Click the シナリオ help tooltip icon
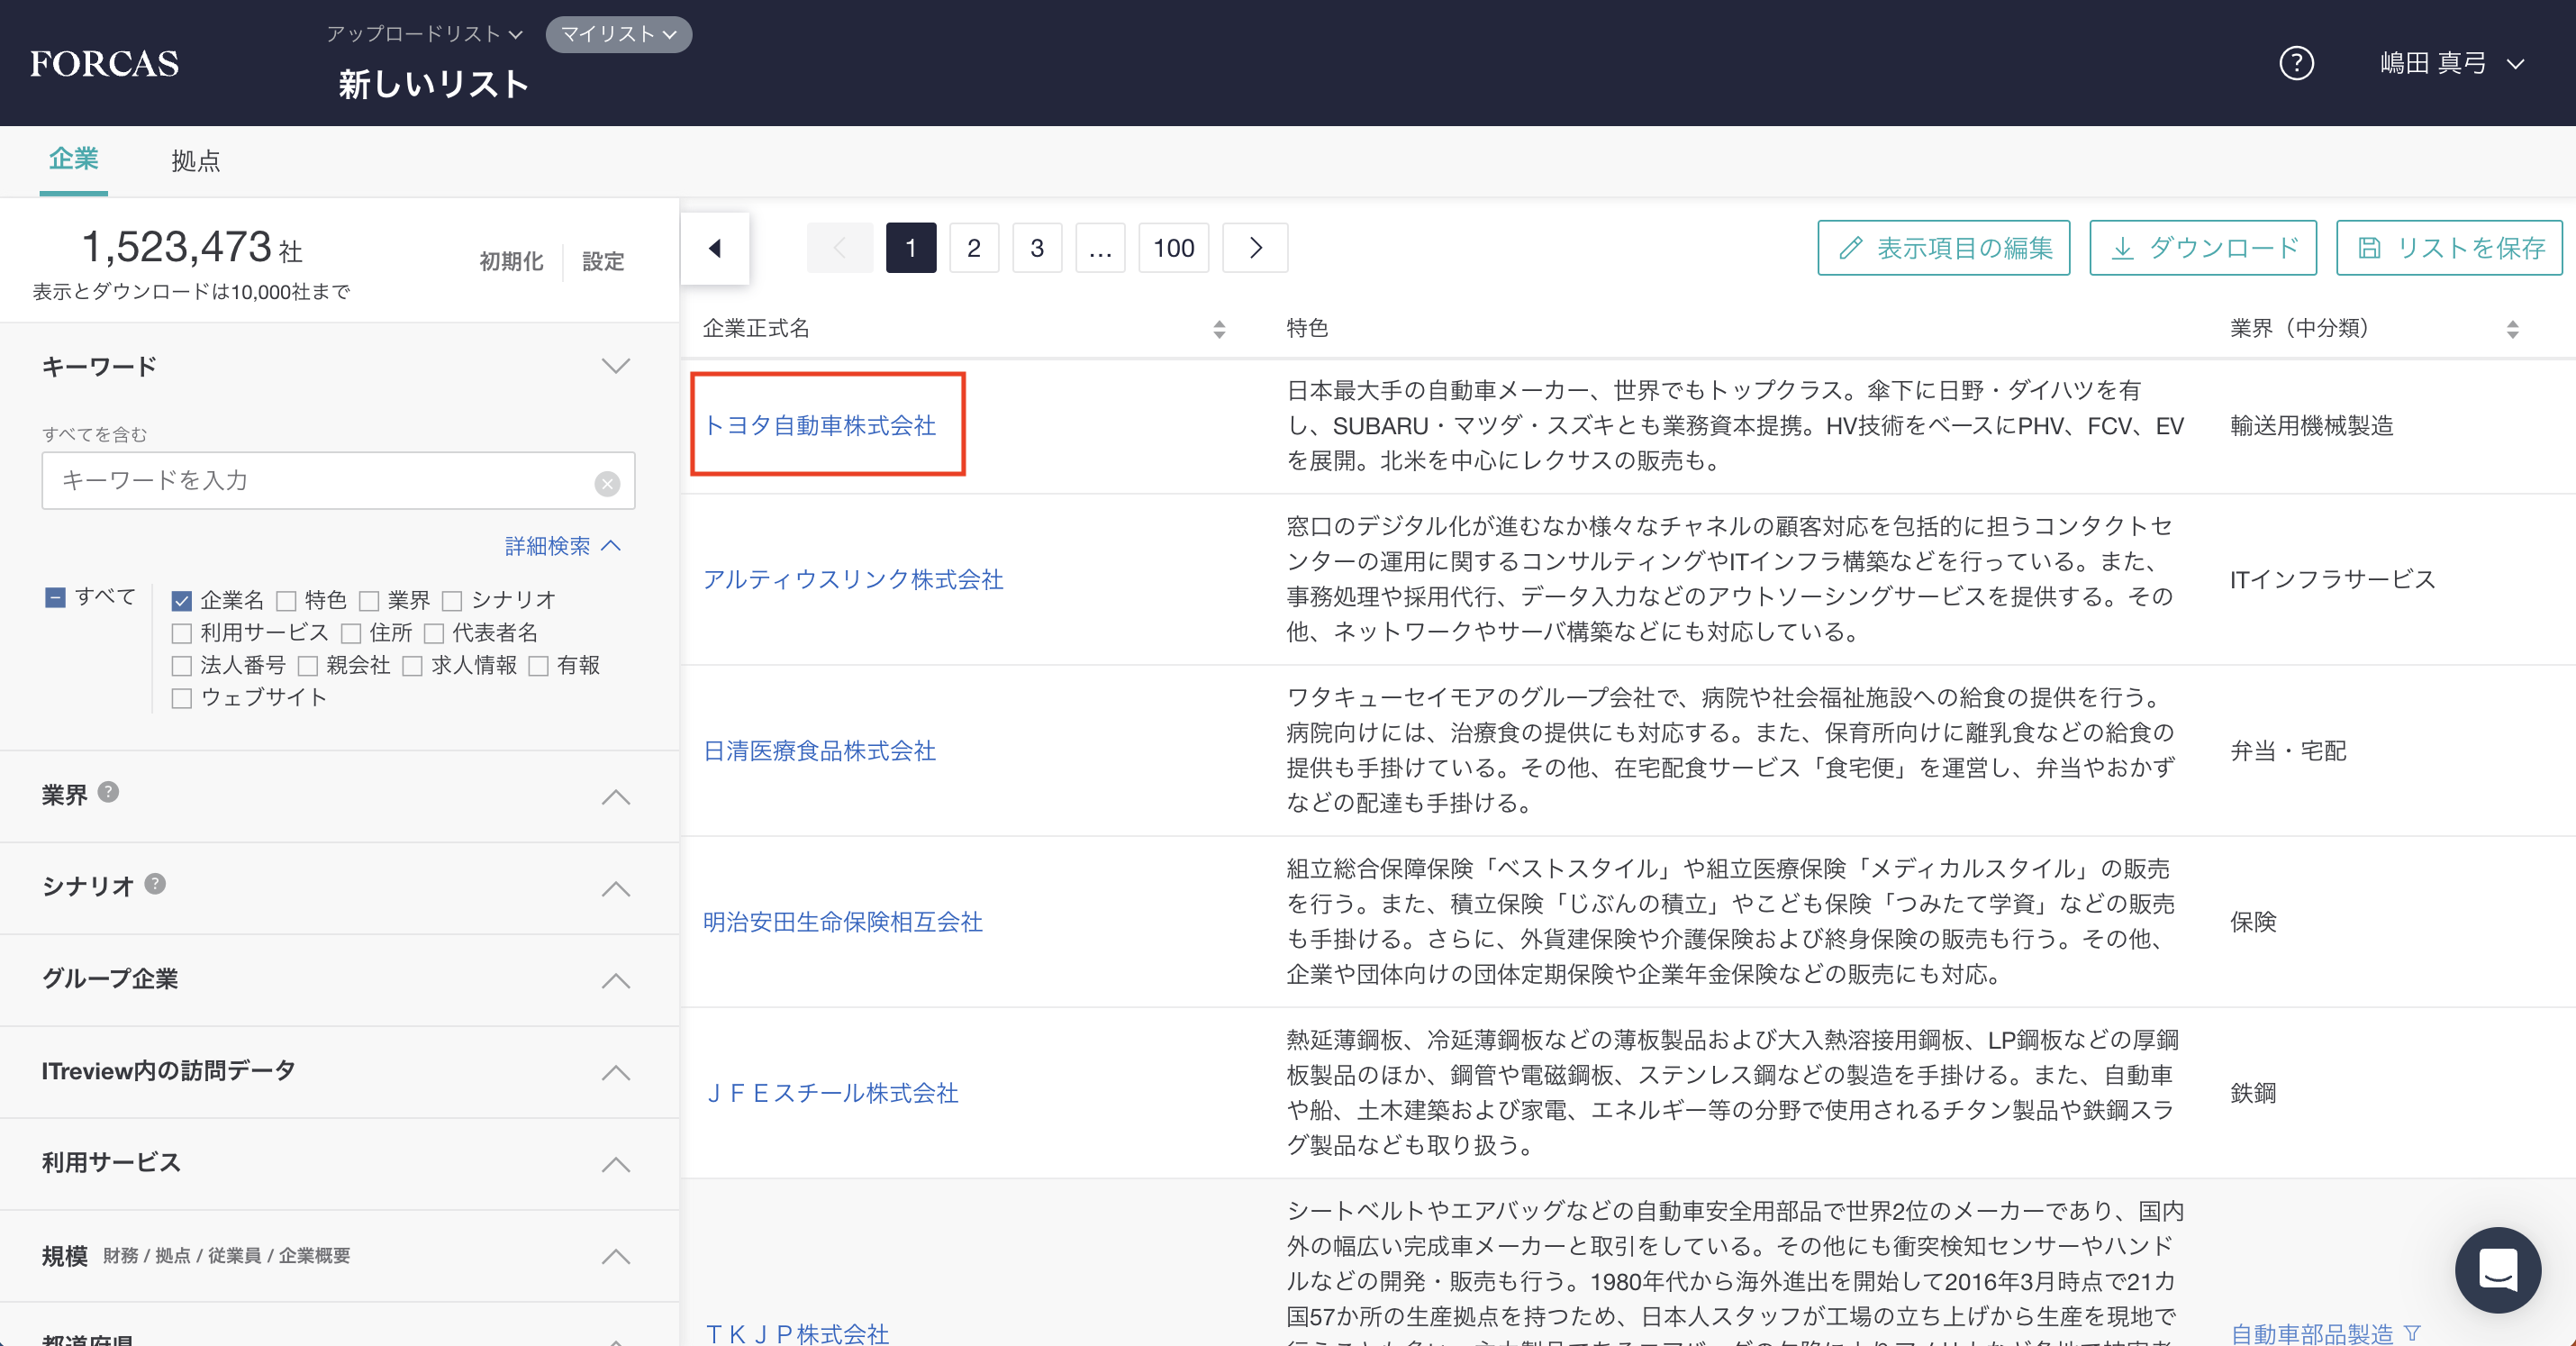Viewport: 2576px width, 1346px height. [155, 884]
